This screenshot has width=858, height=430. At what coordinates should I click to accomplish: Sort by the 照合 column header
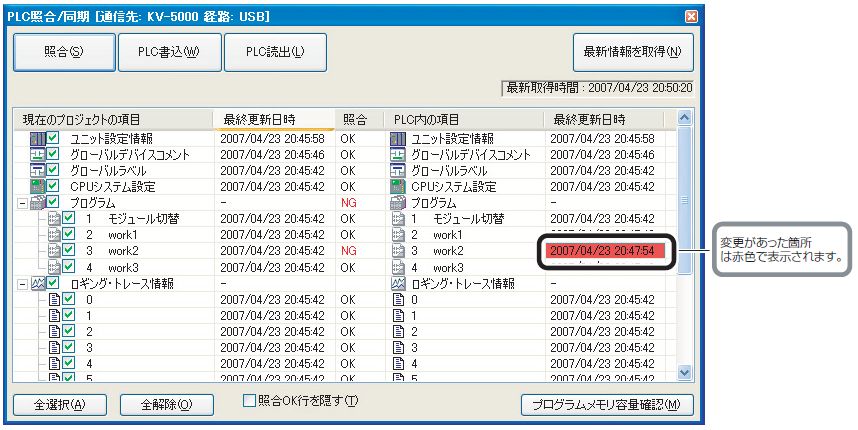[355, 119]
